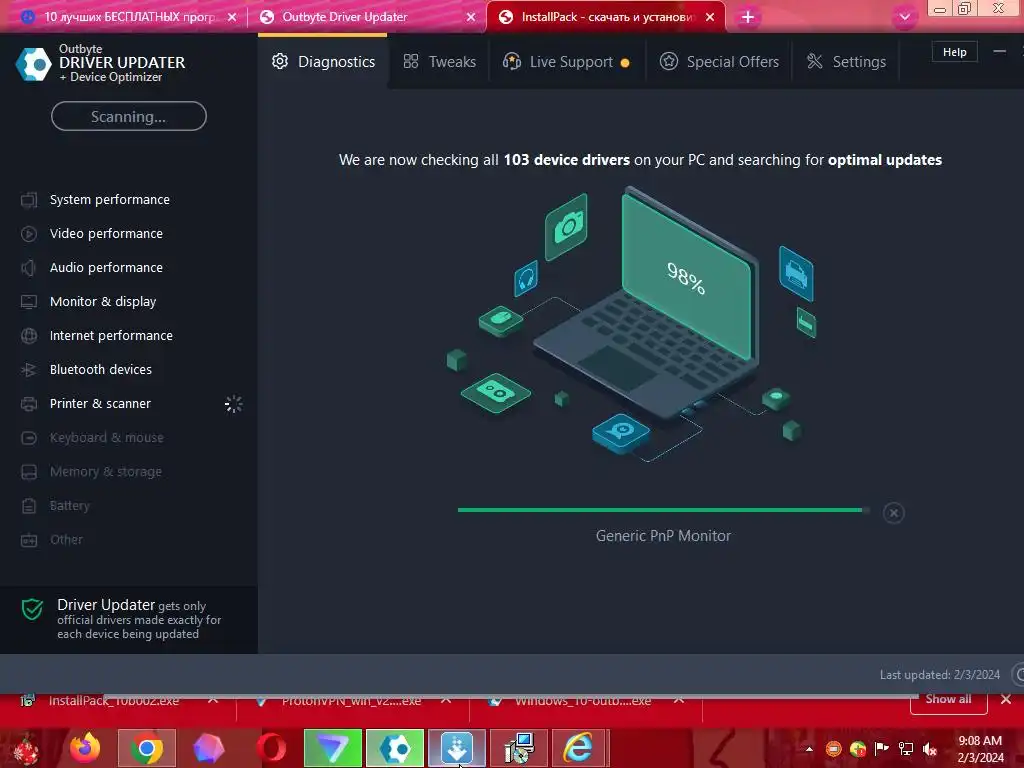Open the Diagnostics tab
The image size is (1024, 768).
[323, 61]
